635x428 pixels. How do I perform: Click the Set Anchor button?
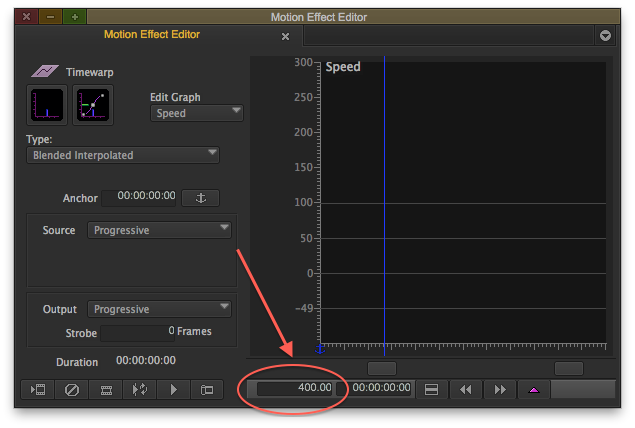[200, 198]
